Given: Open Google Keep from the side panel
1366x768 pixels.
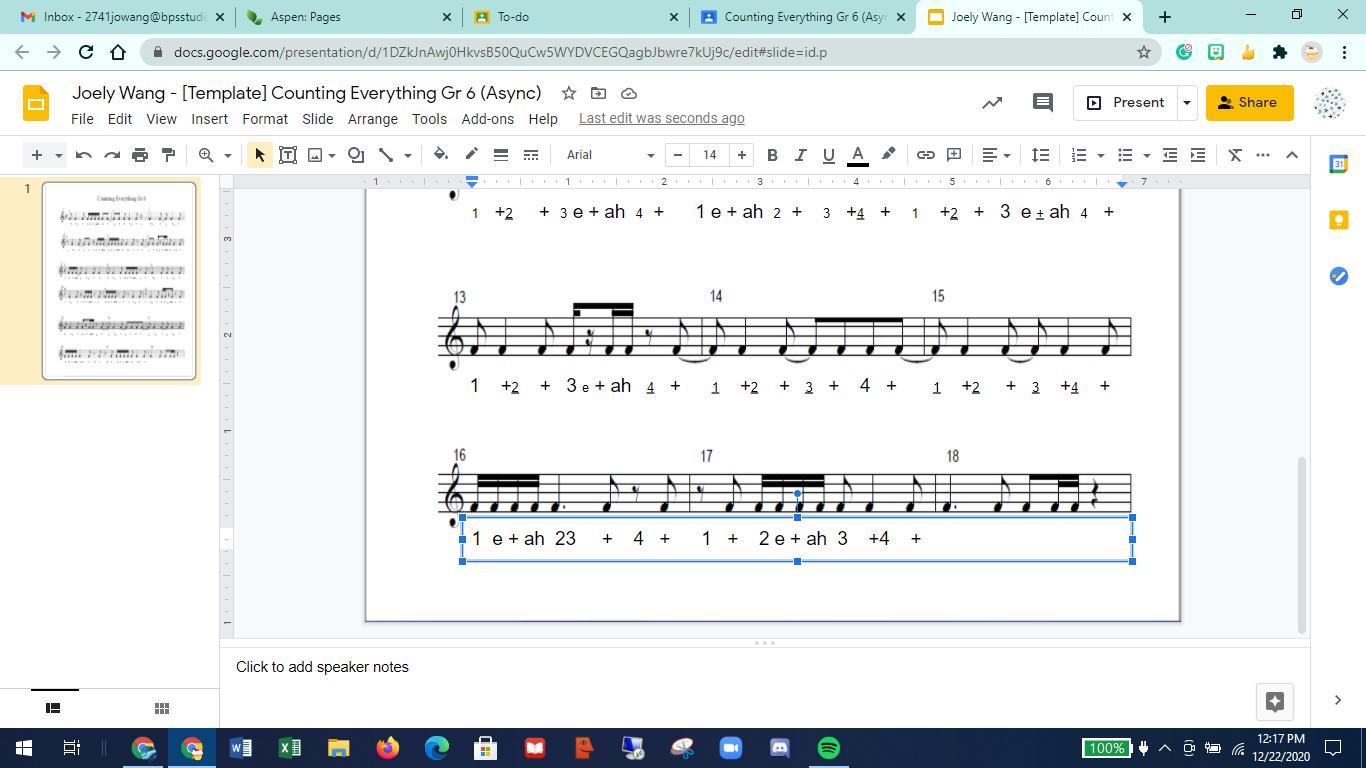Looking at the screenshot, I should pos(1340,220).
